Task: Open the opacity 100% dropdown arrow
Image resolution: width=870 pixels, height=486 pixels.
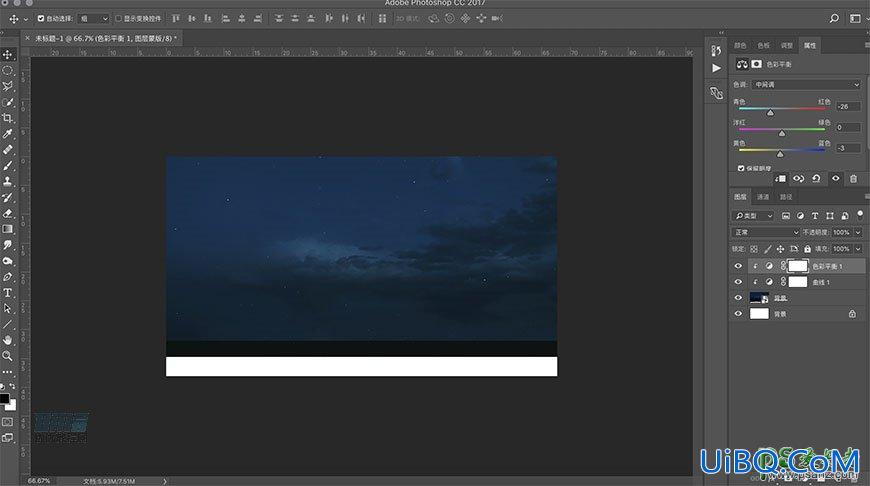Action: click(x=858, y=232)
